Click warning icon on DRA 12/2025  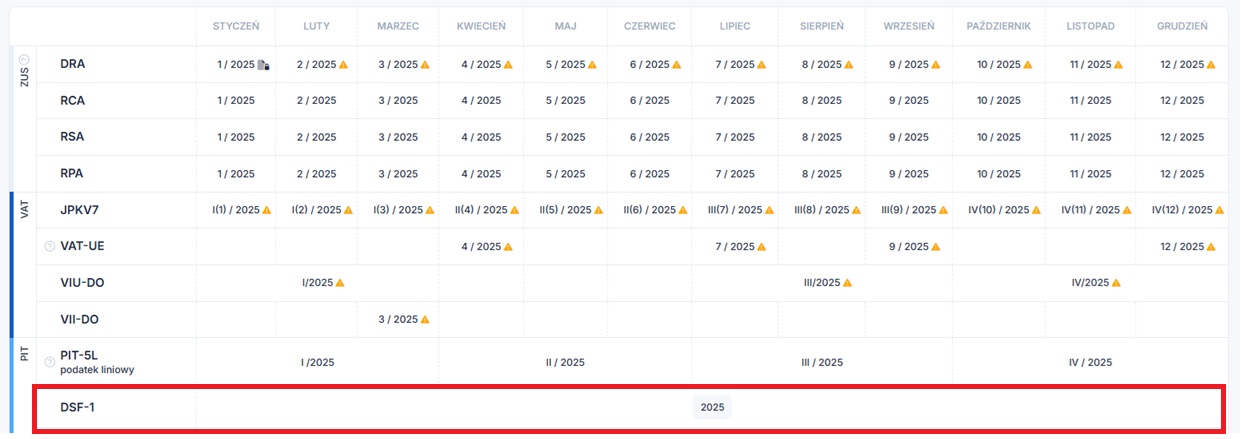[x=1211, y=65]
